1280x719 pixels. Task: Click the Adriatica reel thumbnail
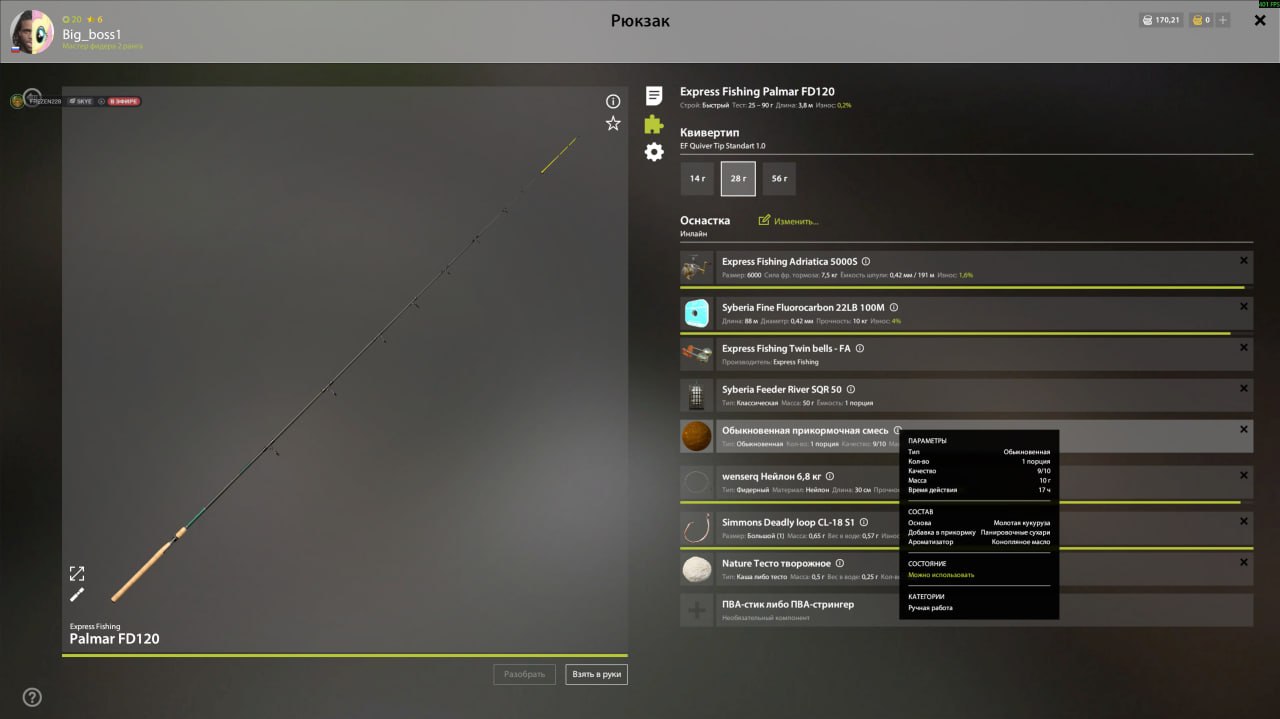pyautogui.click(x=697, y=268)
